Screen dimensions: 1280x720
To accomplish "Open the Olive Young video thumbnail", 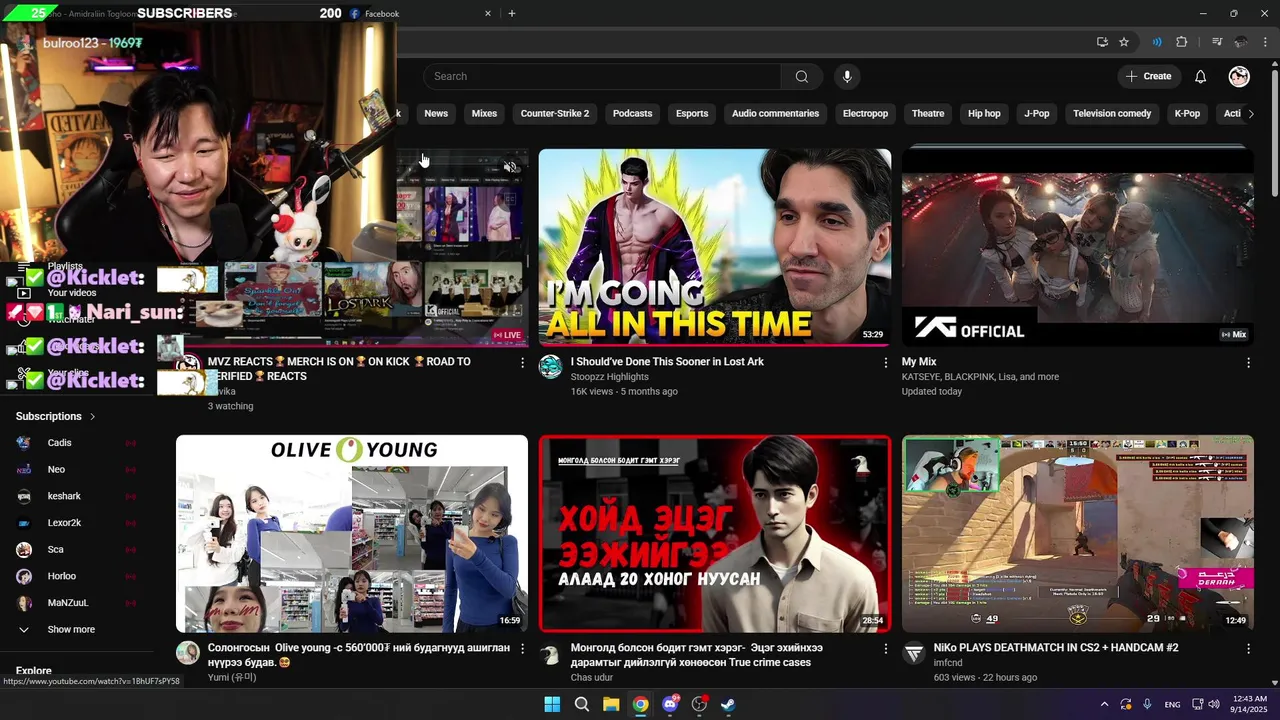I will coord(352,533).
